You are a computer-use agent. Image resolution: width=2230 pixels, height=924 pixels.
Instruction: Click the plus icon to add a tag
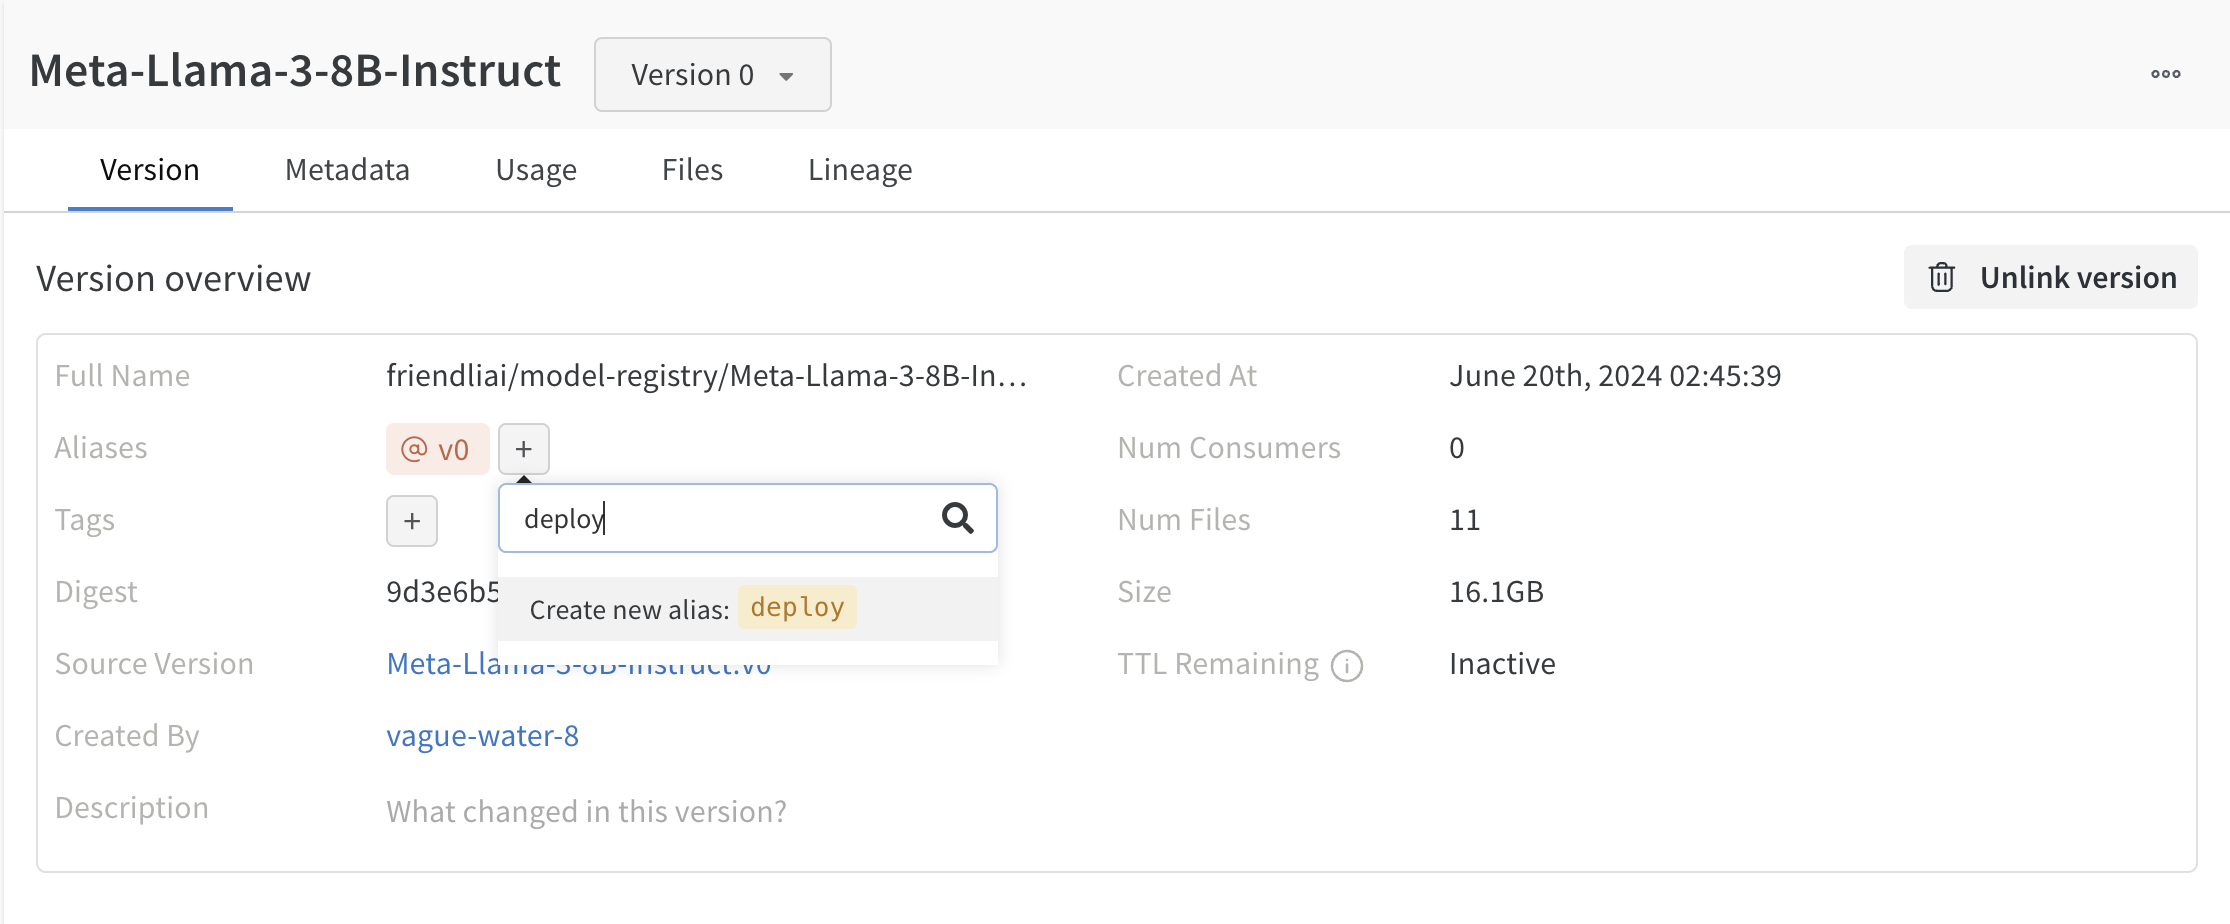[x=411, y=520]
